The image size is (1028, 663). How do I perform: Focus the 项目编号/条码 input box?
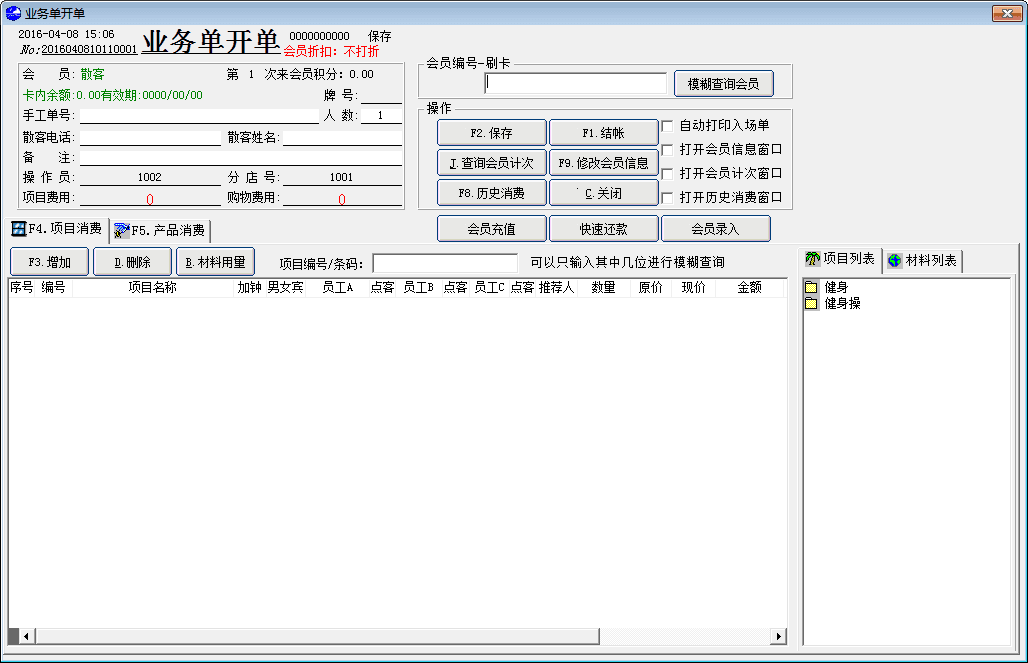(x=445, y=263)
